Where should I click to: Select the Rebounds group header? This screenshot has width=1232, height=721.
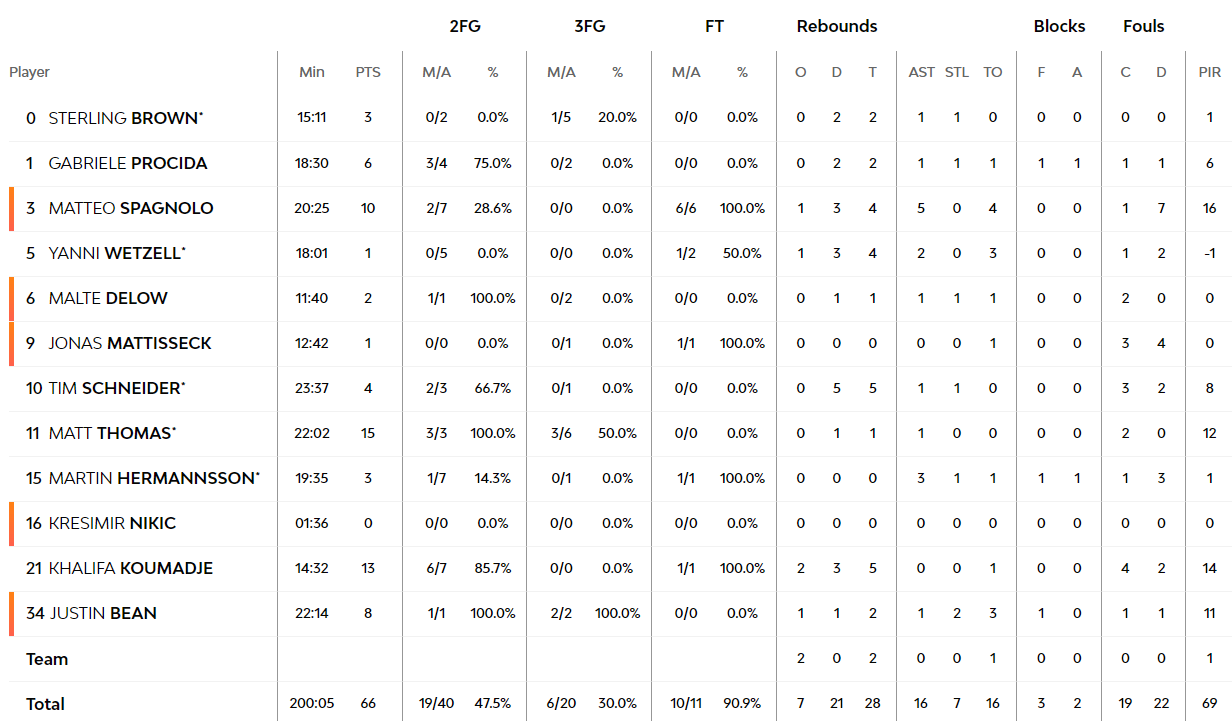click(837, 26)
